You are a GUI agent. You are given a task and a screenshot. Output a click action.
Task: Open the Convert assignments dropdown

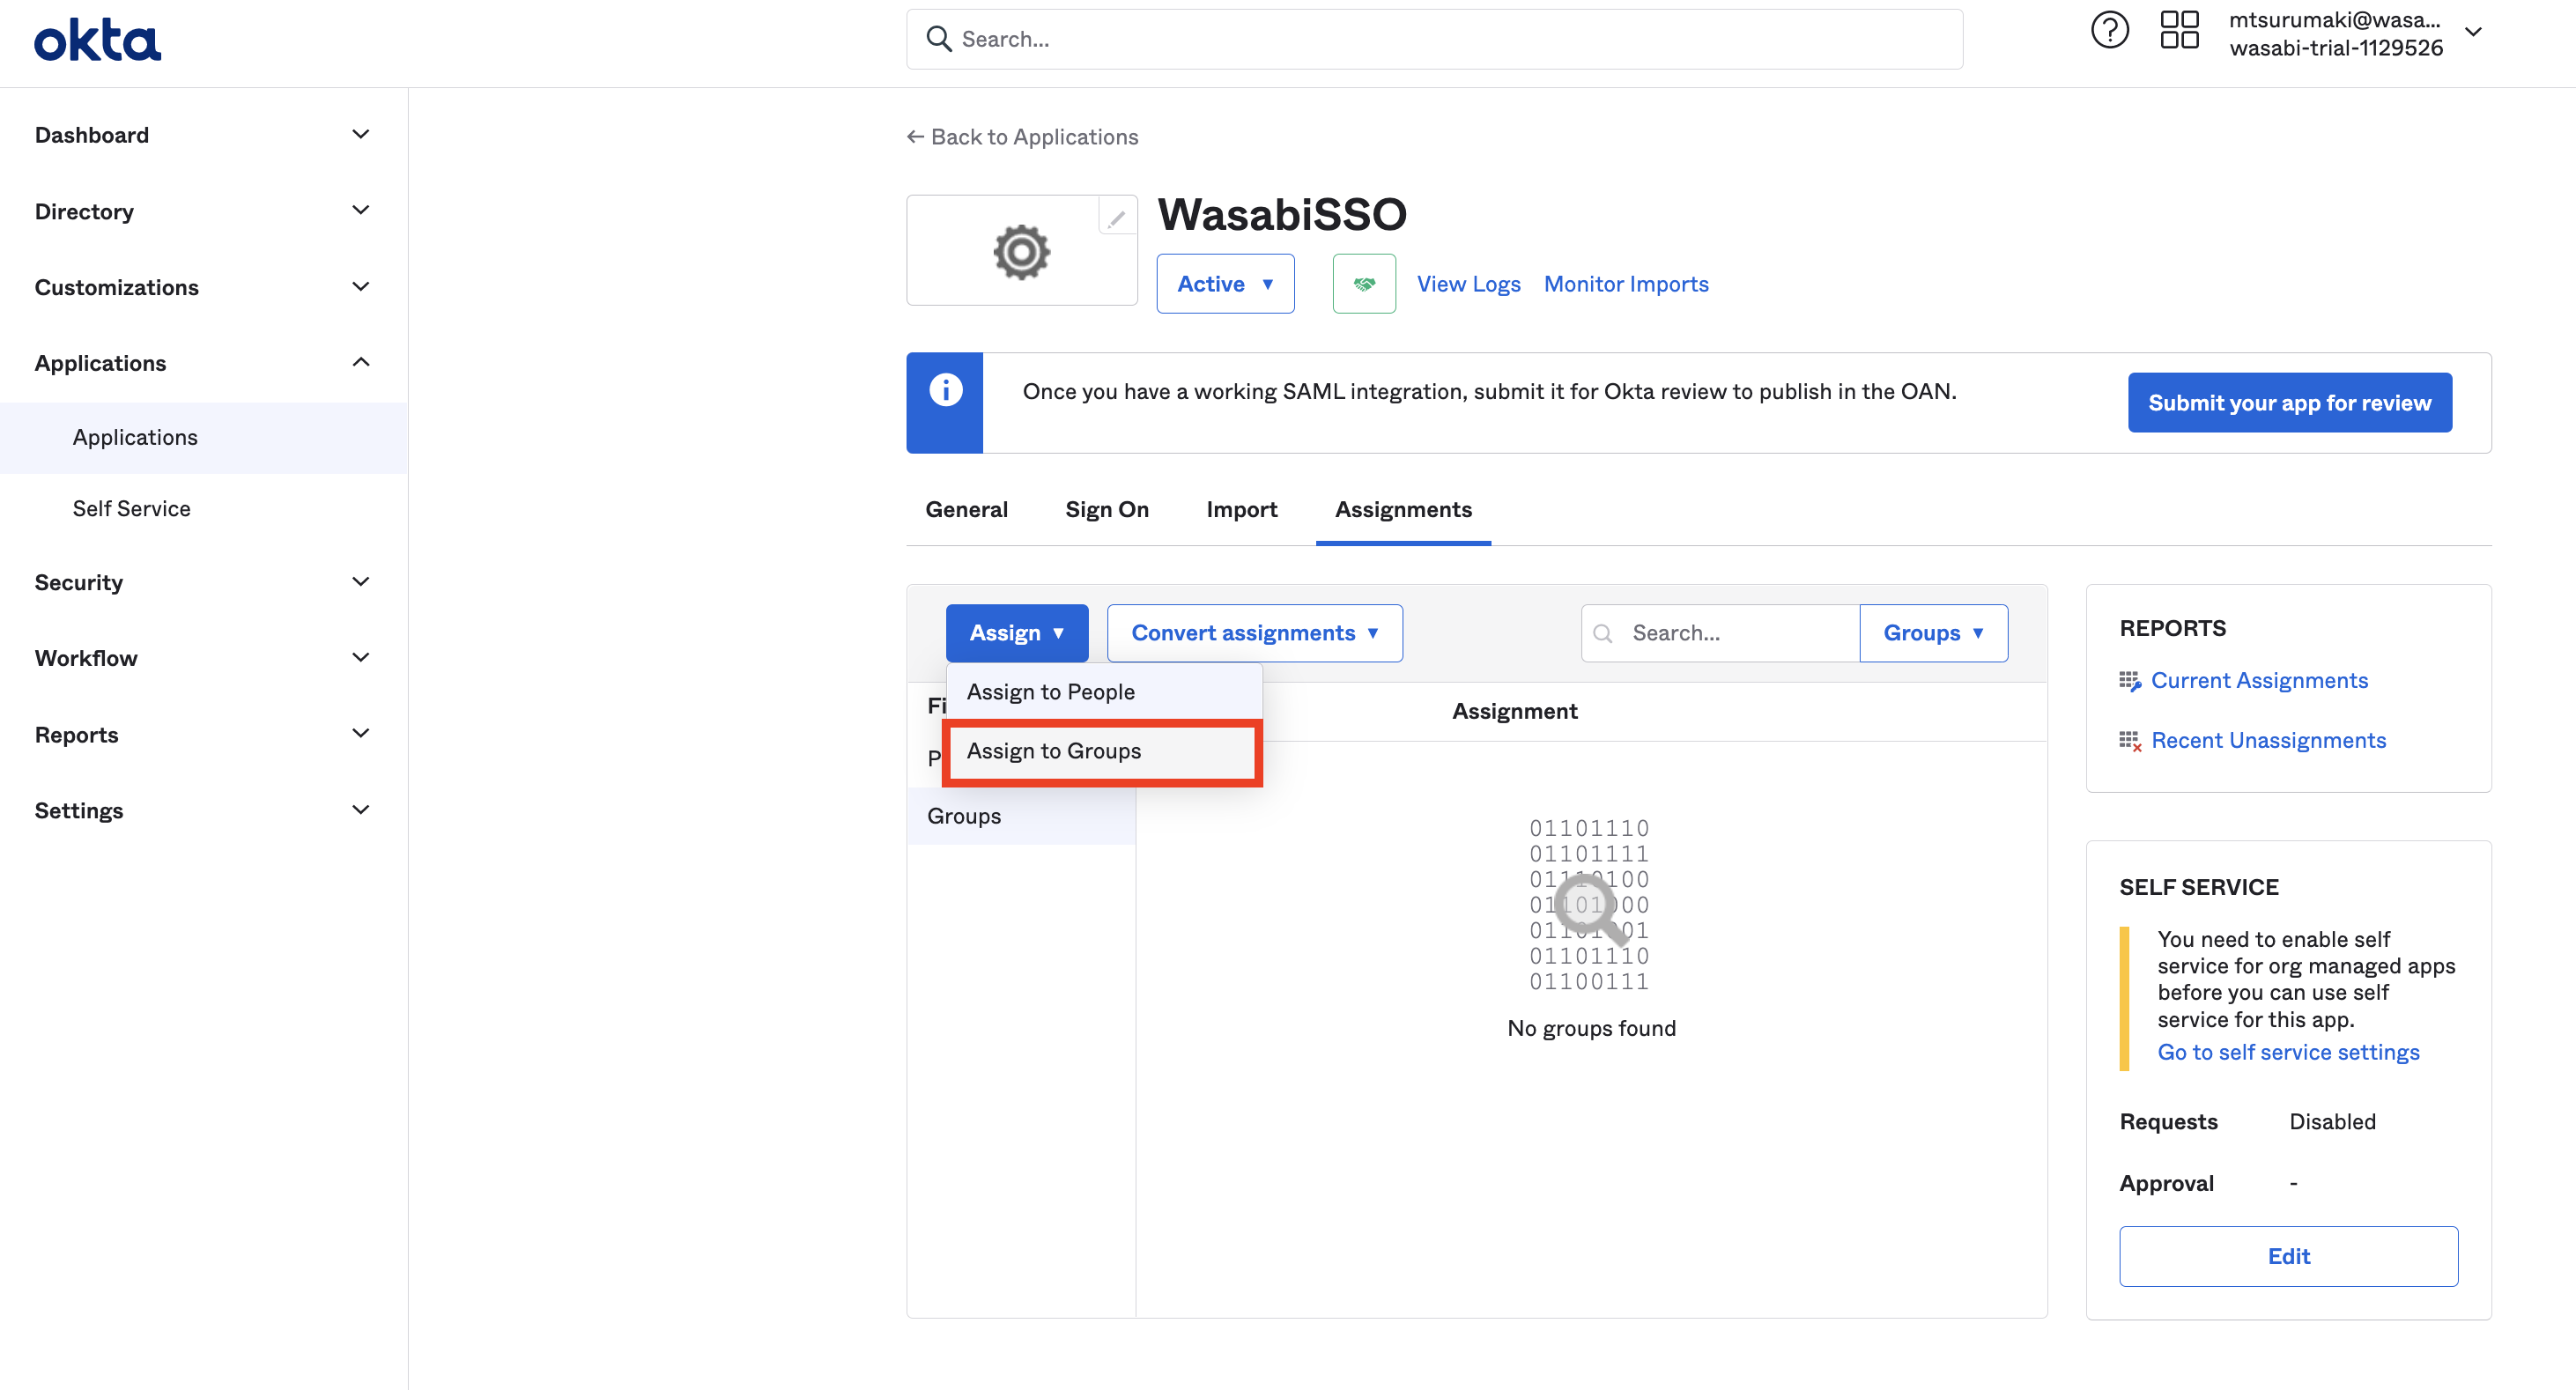click(x=1254, y=633)
